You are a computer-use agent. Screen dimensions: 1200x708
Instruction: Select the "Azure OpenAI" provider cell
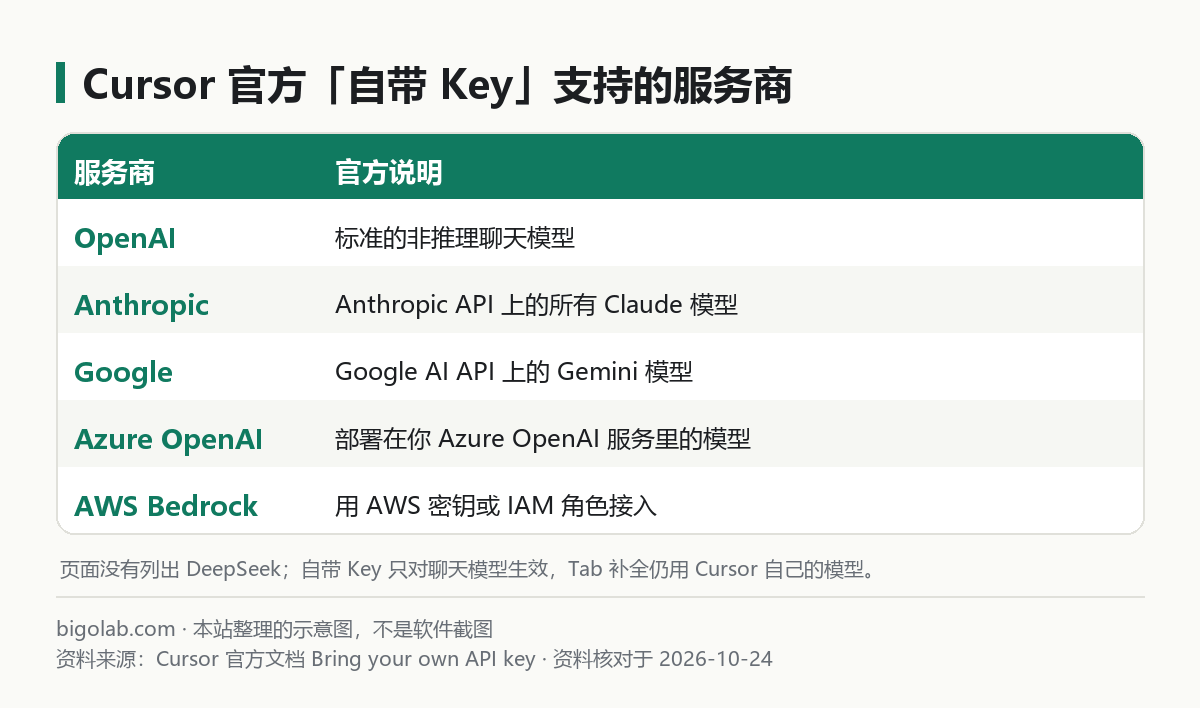pos(168,439)
